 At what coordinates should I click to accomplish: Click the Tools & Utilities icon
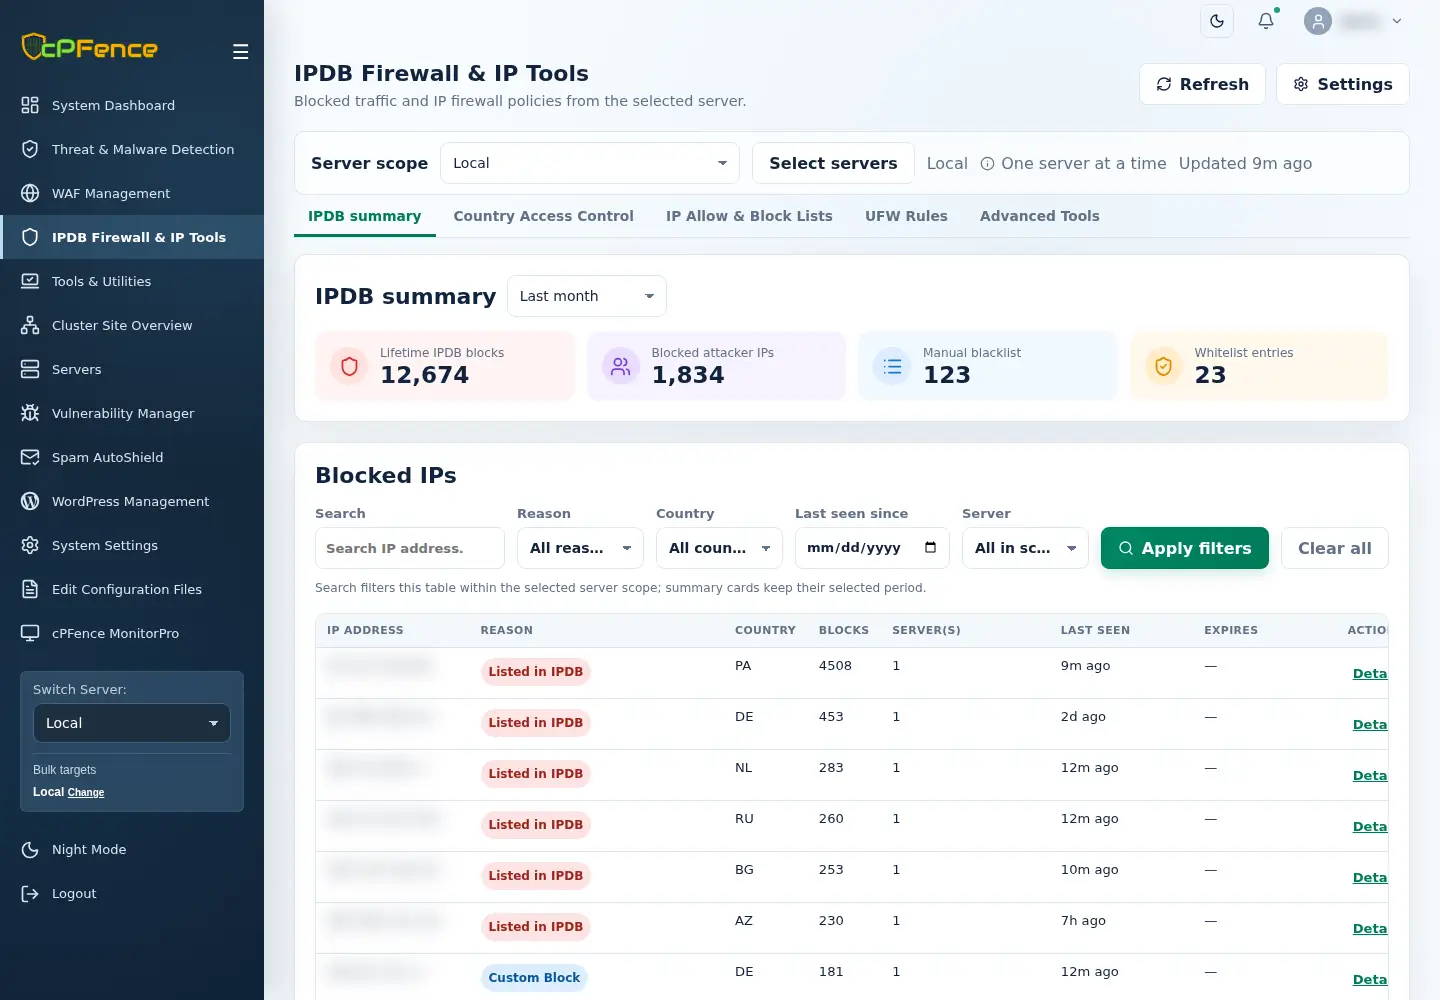(30, 281)
